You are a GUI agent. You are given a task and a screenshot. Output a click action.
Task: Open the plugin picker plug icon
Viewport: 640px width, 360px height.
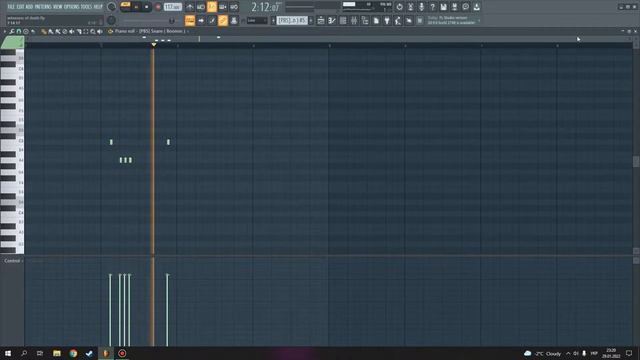(387, 20)
